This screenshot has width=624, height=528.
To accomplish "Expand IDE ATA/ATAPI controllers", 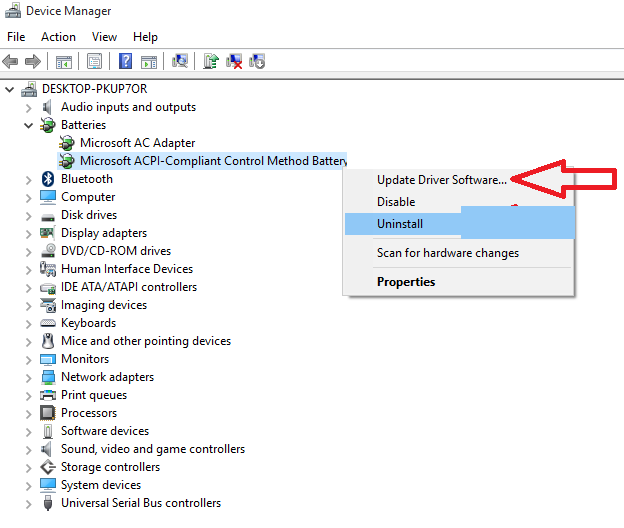I will click(x=28, y=288).
